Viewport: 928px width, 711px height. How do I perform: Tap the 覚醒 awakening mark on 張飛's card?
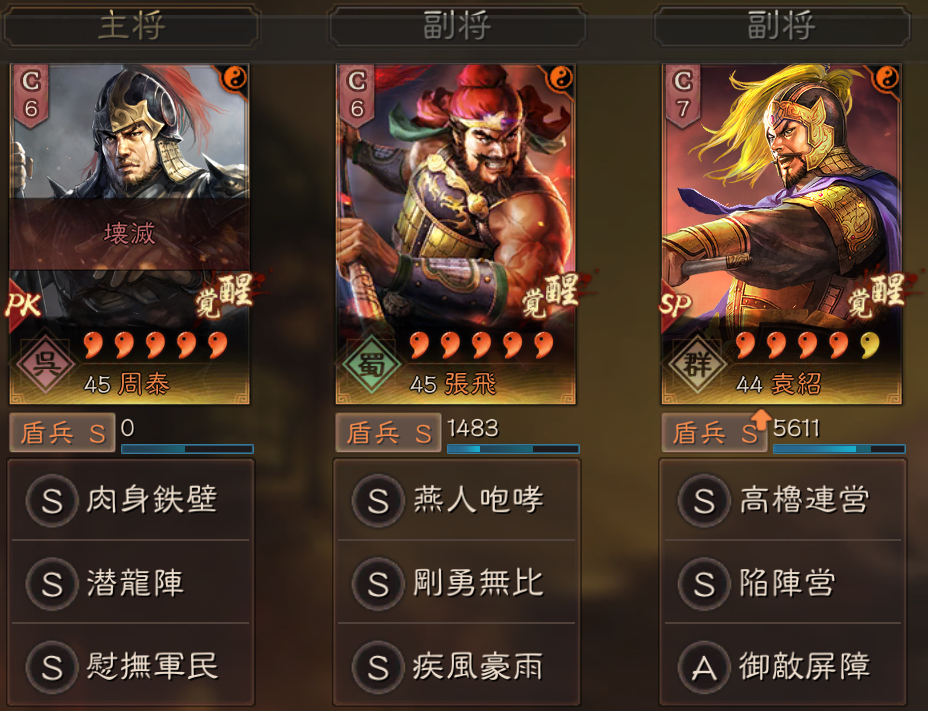pos(550,295)
